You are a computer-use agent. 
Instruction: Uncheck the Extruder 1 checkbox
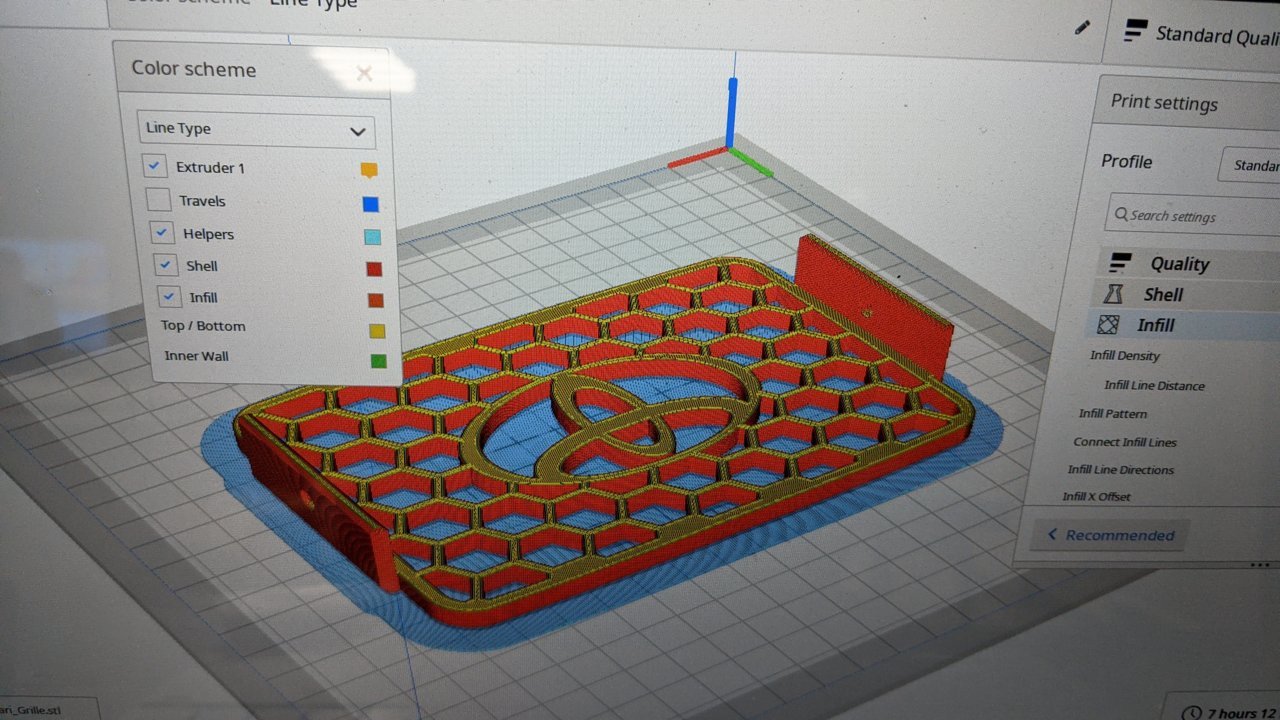(155, 166)
